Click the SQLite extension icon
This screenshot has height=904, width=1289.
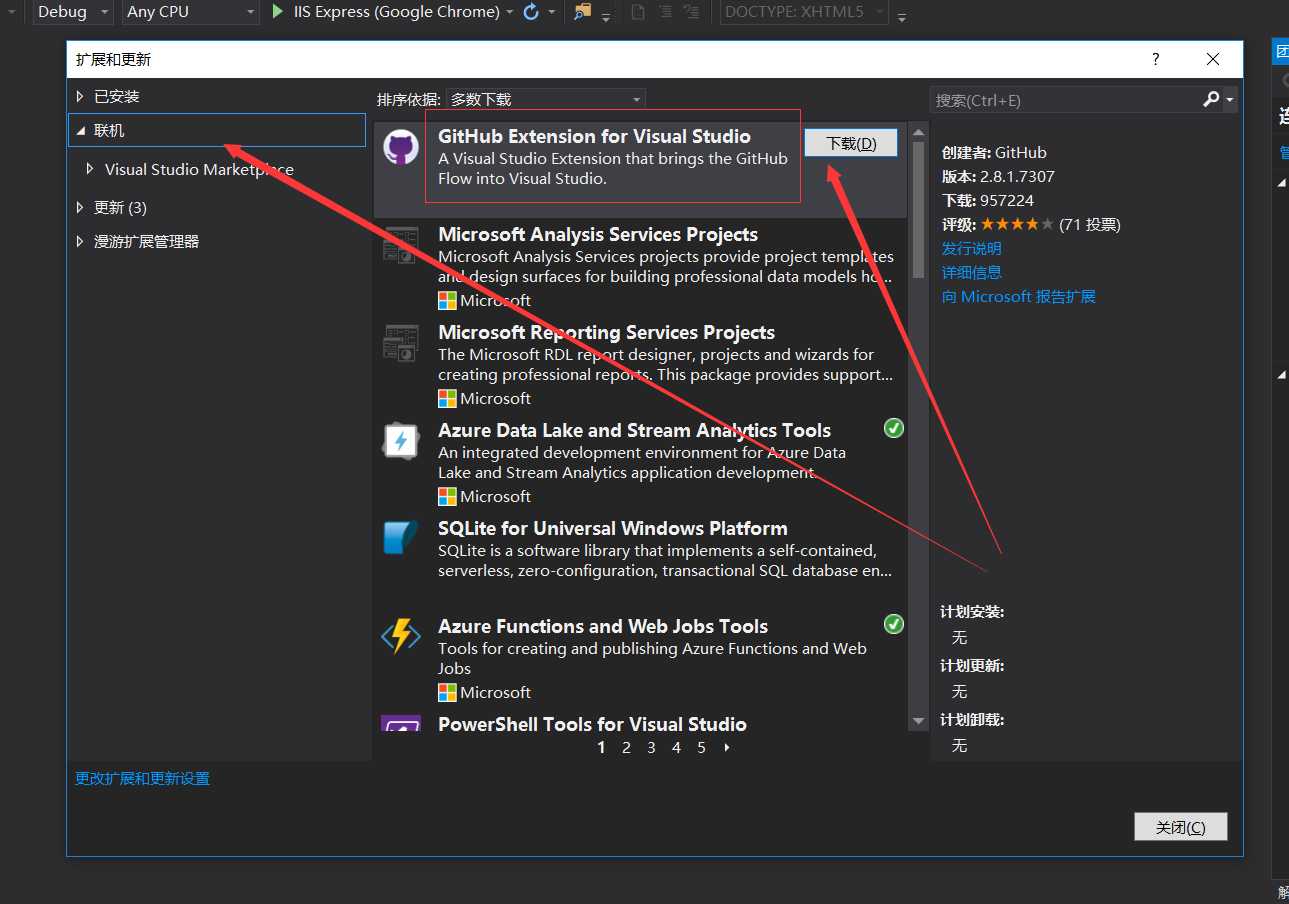pos(401,538)
